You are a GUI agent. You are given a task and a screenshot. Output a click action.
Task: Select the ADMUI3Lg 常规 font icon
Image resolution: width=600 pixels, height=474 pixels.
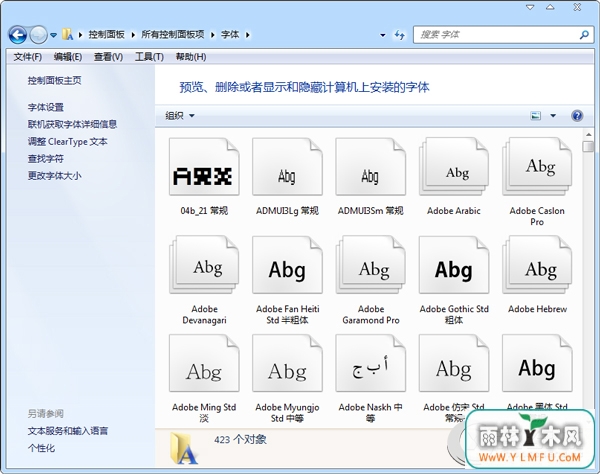pyautogui.click(x=287, y=167)
